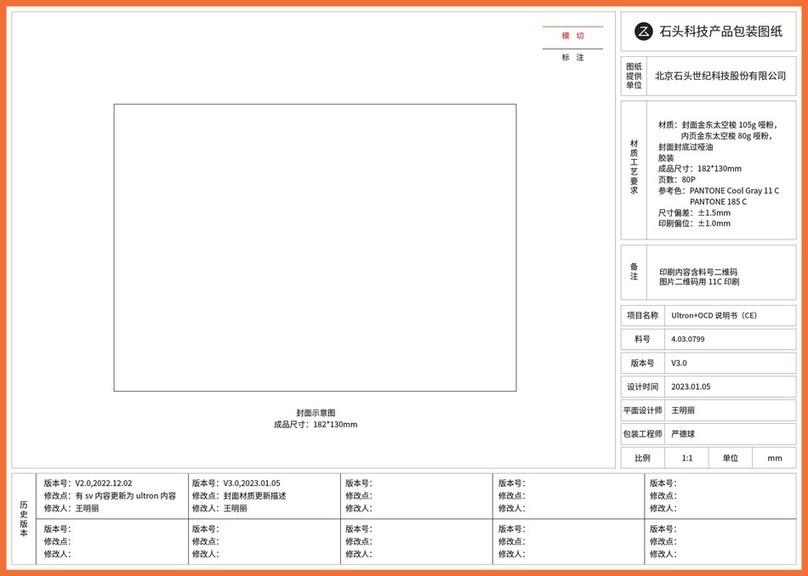The width and height of the screenshot is (808, 576).
Task: Click "修改人:王明丽" under the V2.0 entry
Action: coord(71,508)
